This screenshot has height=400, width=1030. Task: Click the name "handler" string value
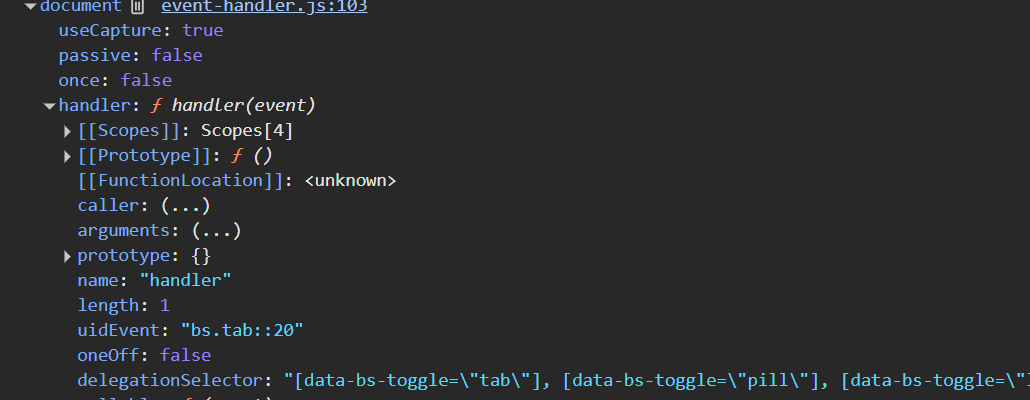185,280
